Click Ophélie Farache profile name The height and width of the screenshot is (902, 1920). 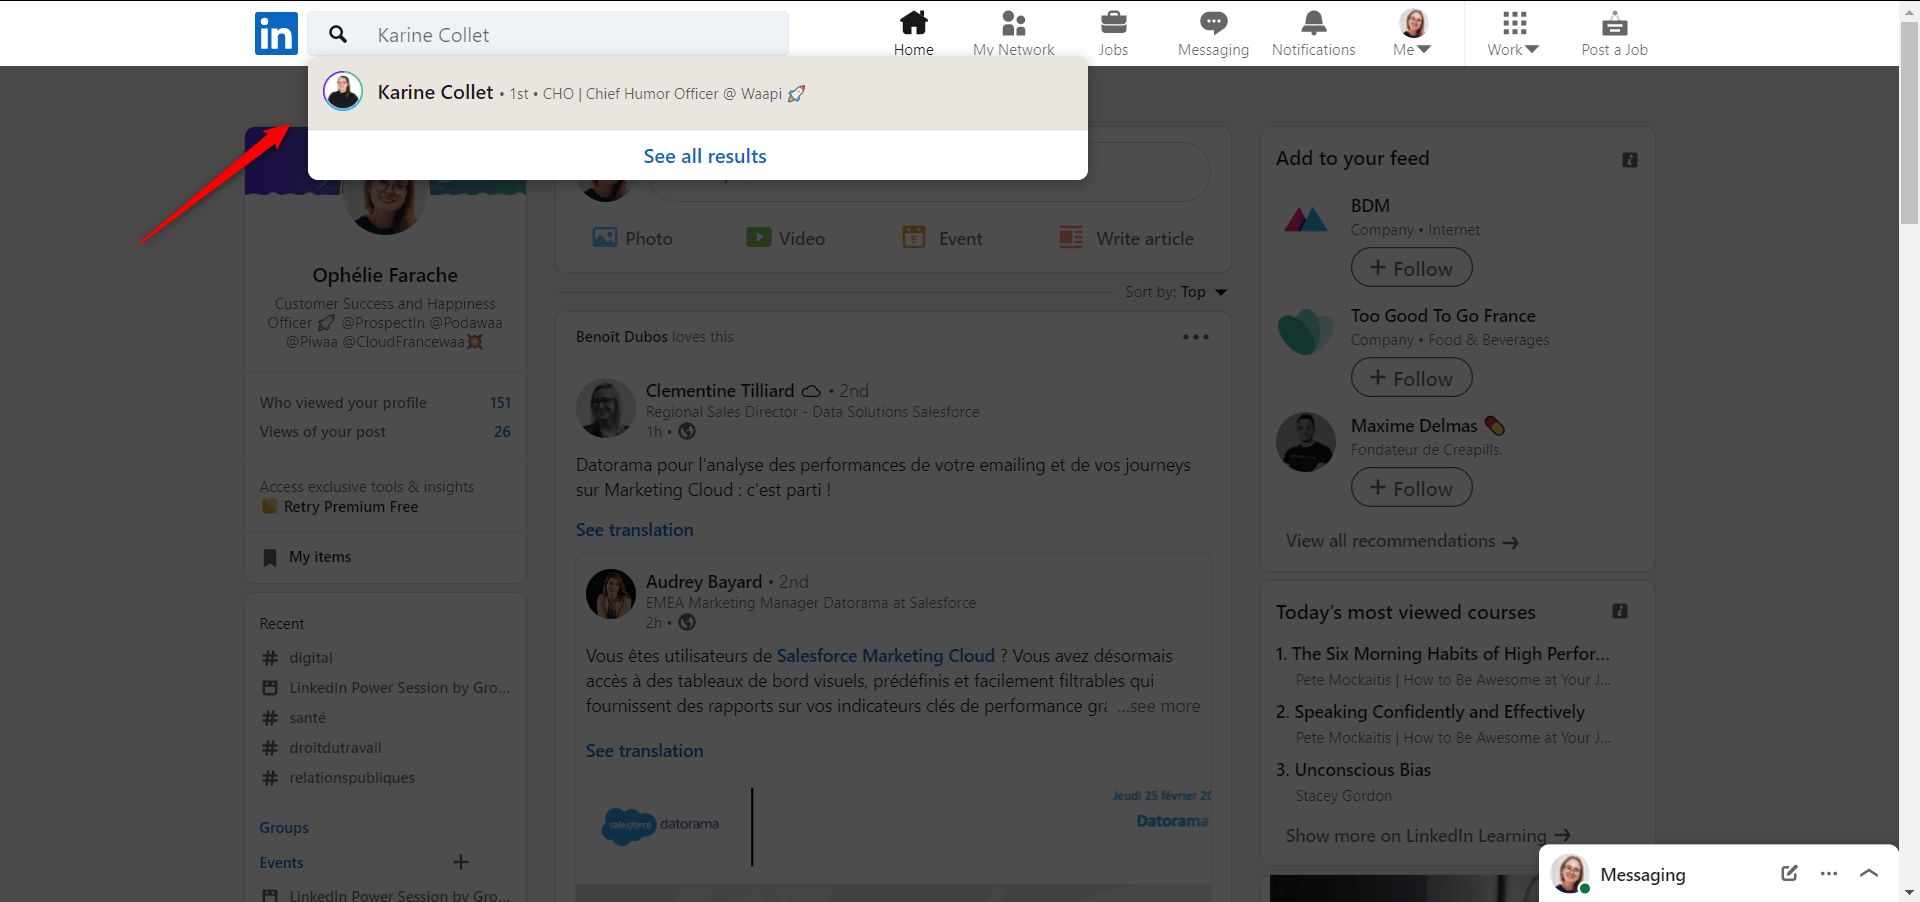(385, 275)
